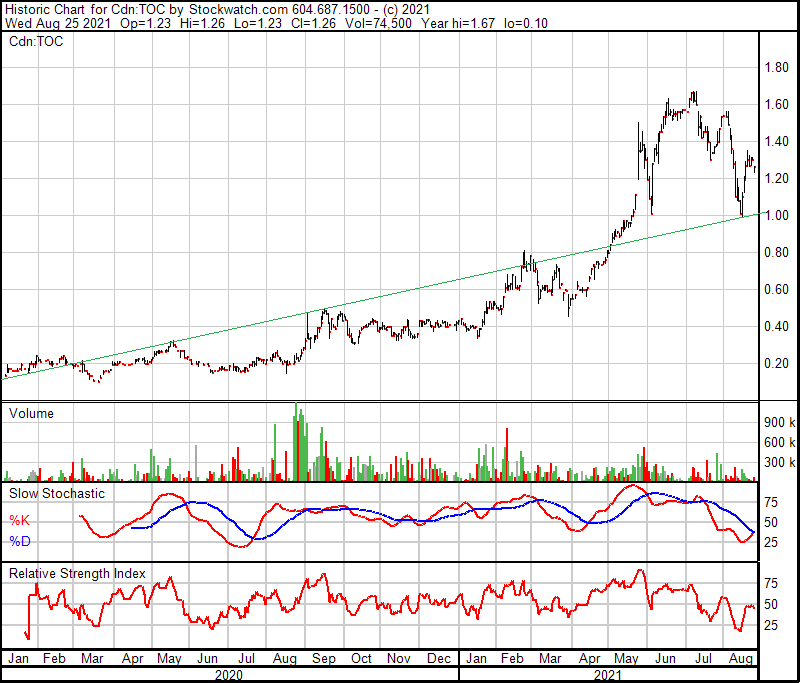
Task: Click the %D legend label
Action: (x=20, y=541)
